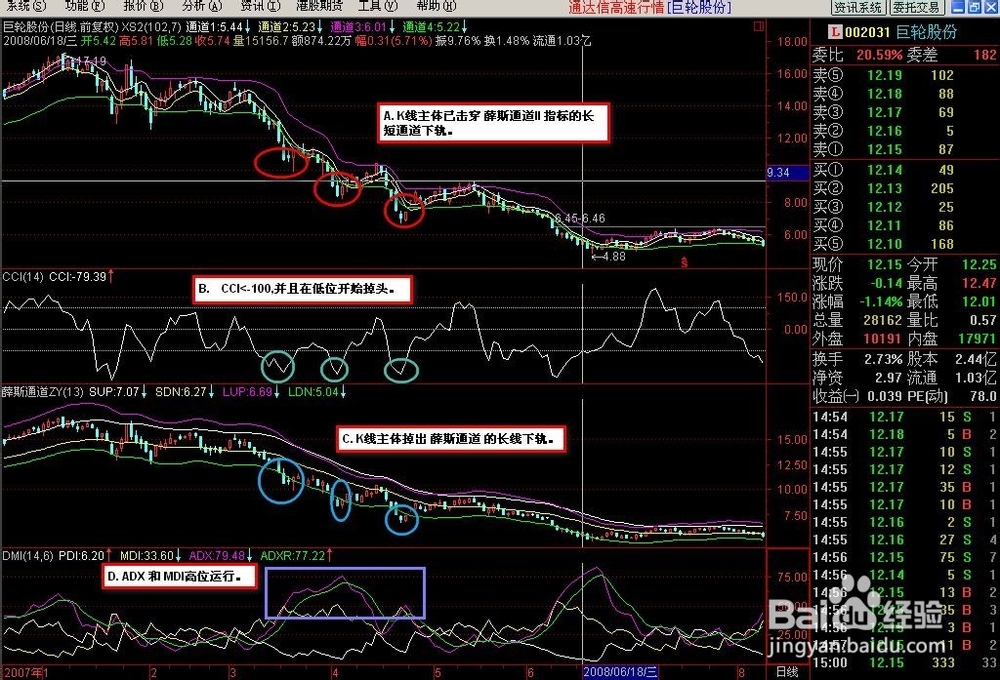Click the 2008/06/18/三 date marker on timeline
The image size is (1000, 680).
[621, 672]
